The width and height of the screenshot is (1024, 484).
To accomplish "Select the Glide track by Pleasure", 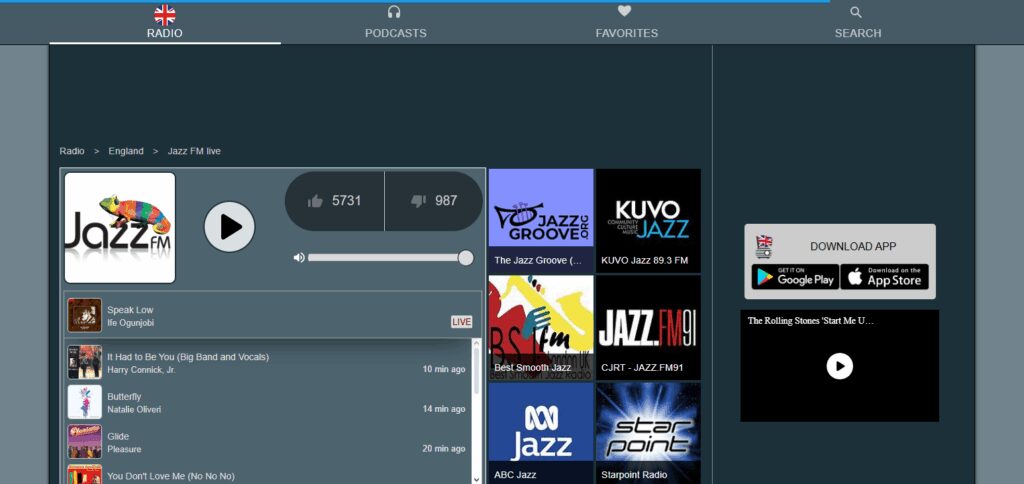I will click(x=268, y=442).
